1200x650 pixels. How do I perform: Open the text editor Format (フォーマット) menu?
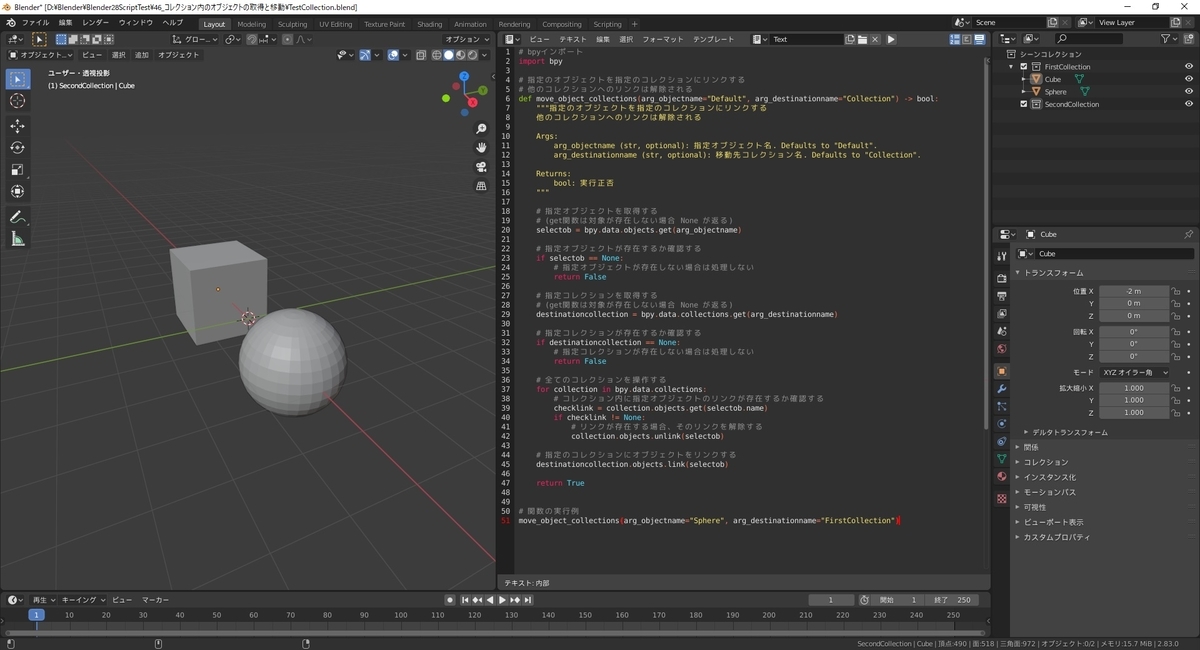662,39
